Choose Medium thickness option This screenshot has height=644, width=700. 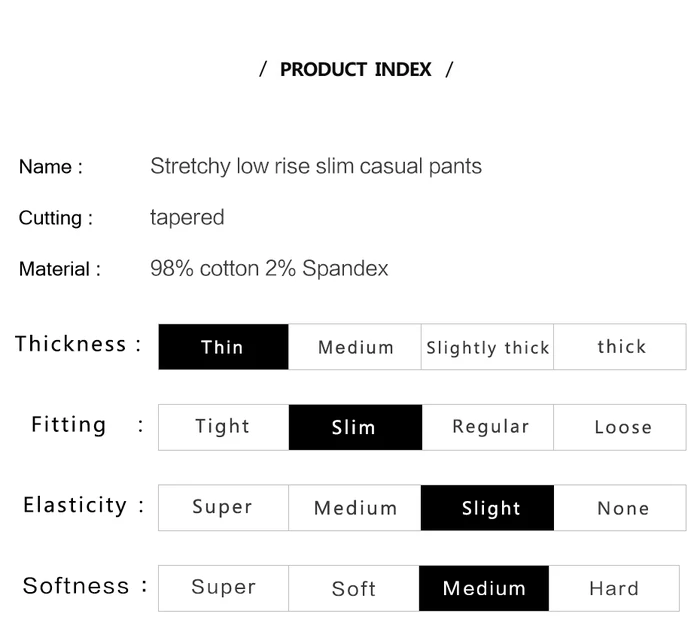point(355,347)
